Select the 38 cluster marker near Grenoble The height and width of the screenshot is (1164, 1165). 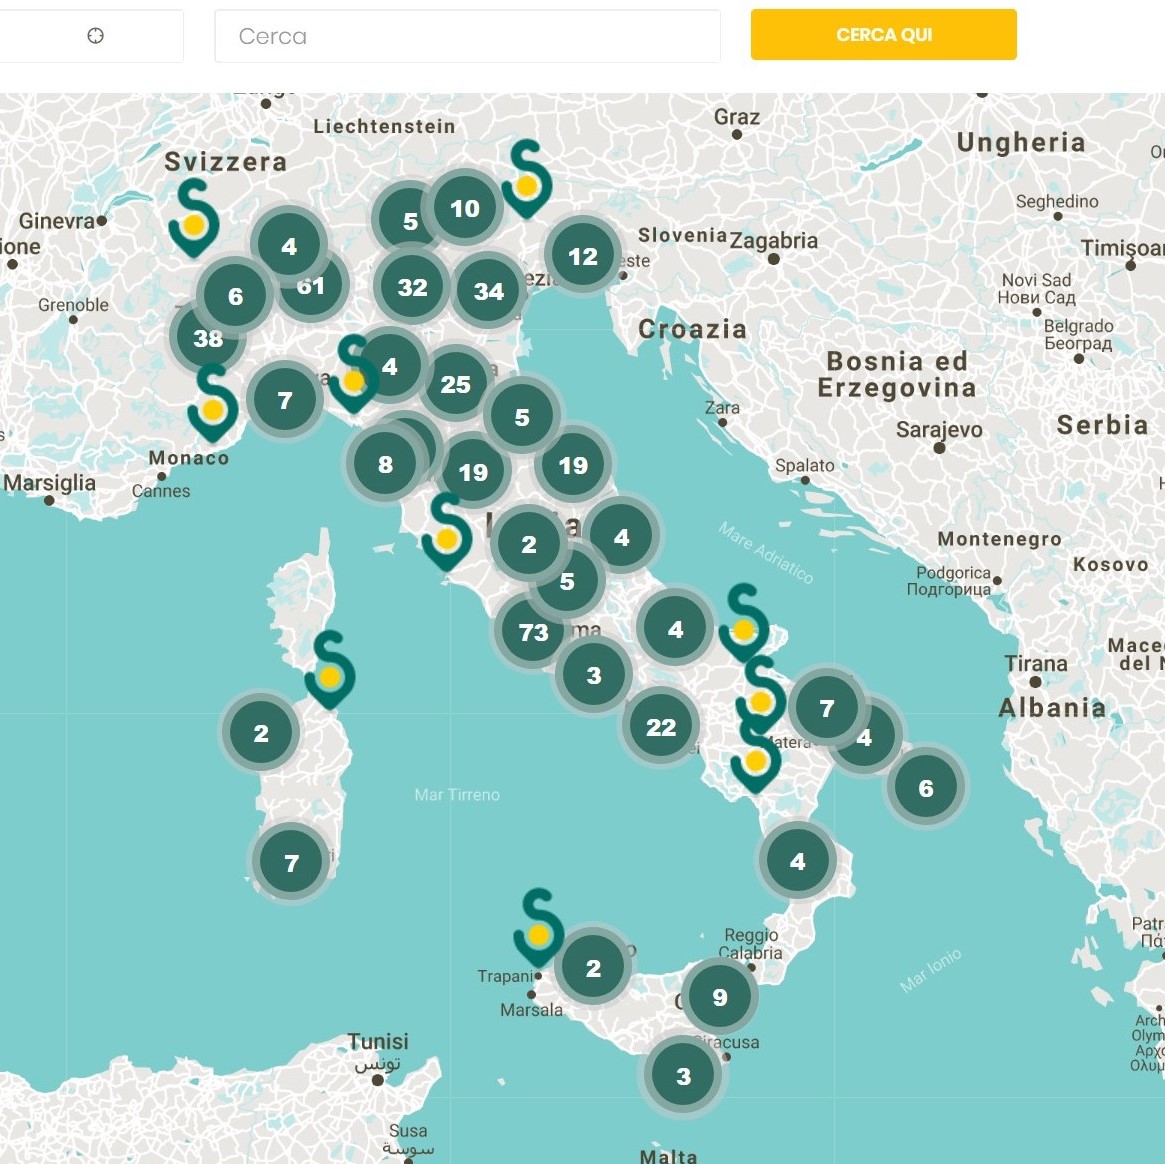point(208,339)
